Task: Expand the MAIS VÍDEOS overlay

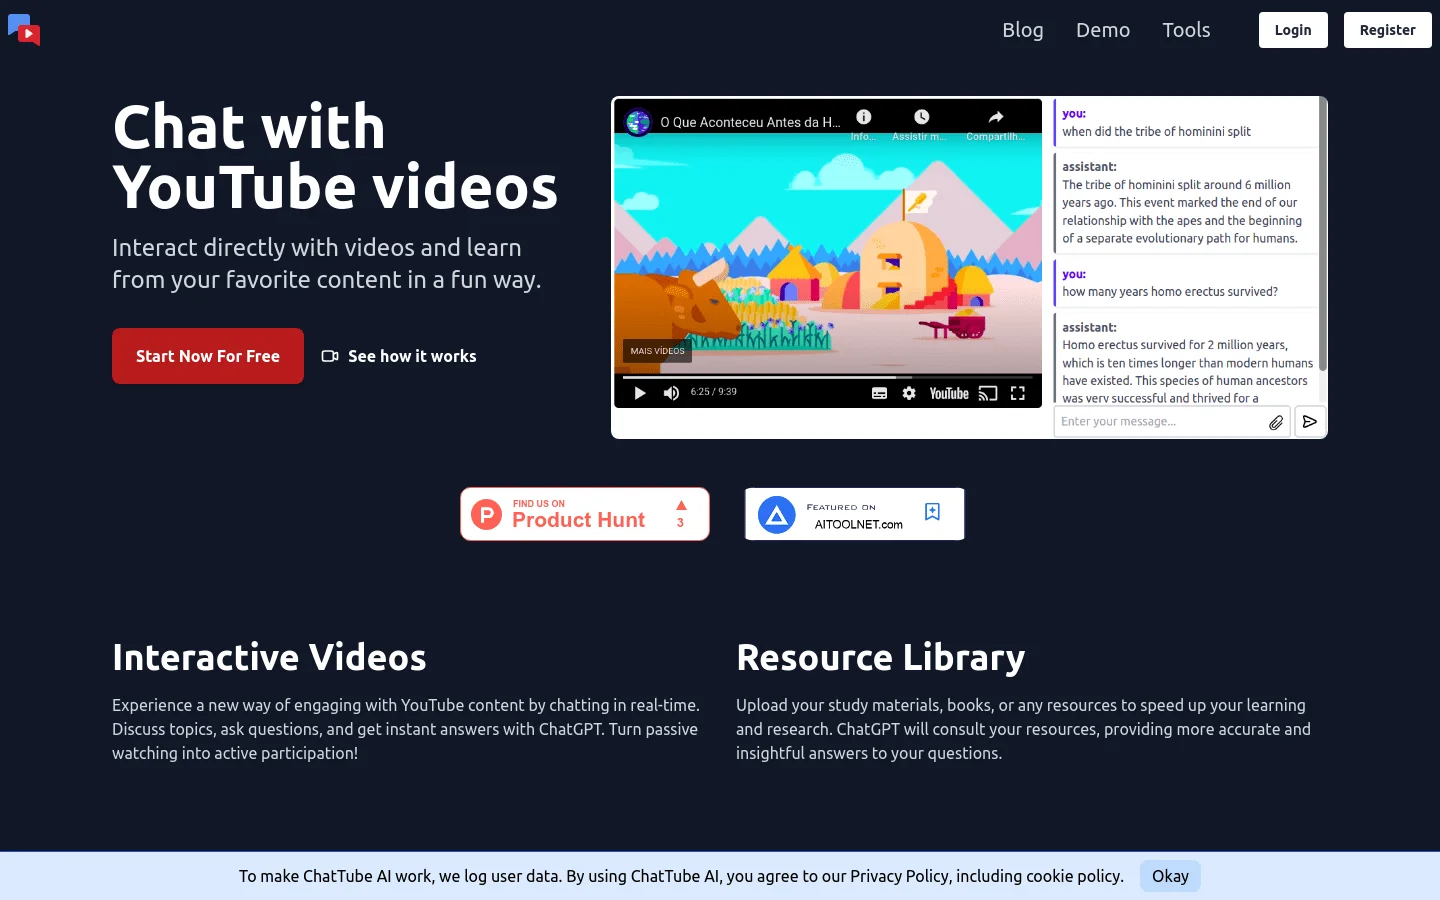Action: click(x=657, y=350)
